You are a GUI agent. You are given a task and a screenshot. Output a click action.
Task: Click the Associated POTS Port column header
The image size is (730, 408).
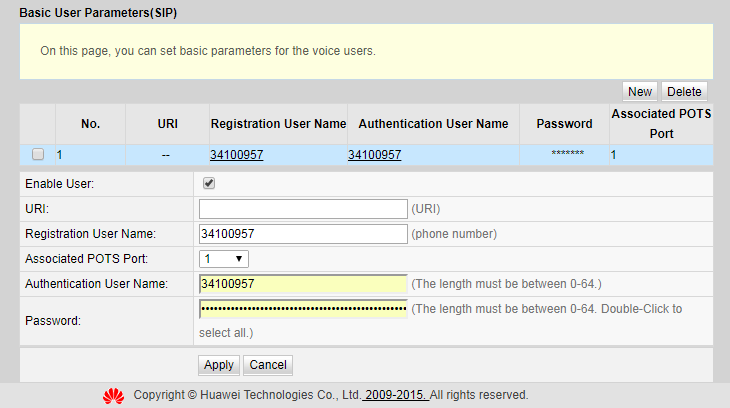pyautogui.click(x=661, y=124)
